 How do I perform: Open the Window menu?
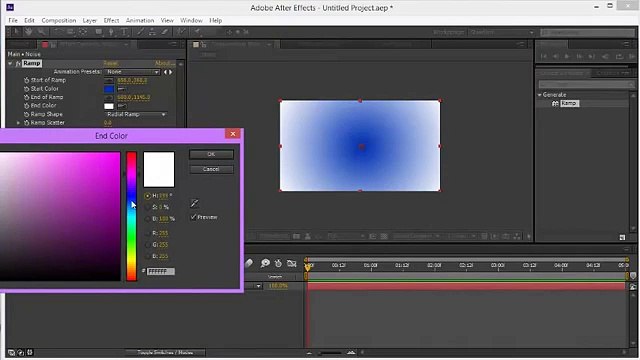tap(191, 20)
